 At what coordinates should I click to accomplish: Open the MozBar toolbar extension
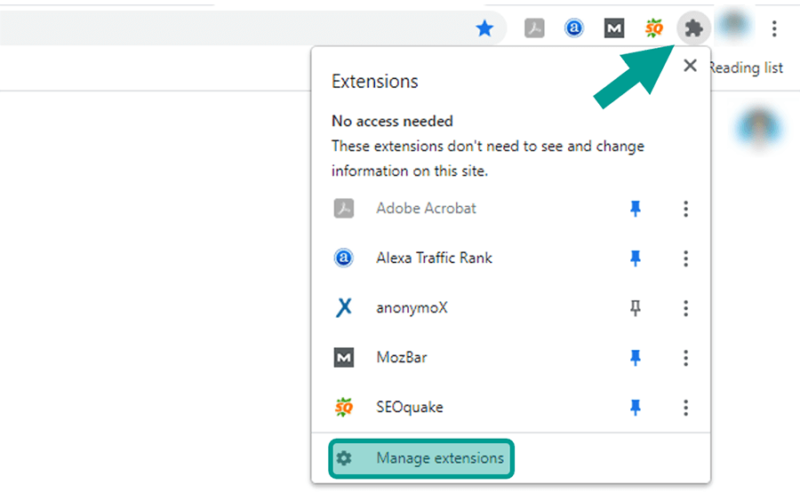point(614,28)
